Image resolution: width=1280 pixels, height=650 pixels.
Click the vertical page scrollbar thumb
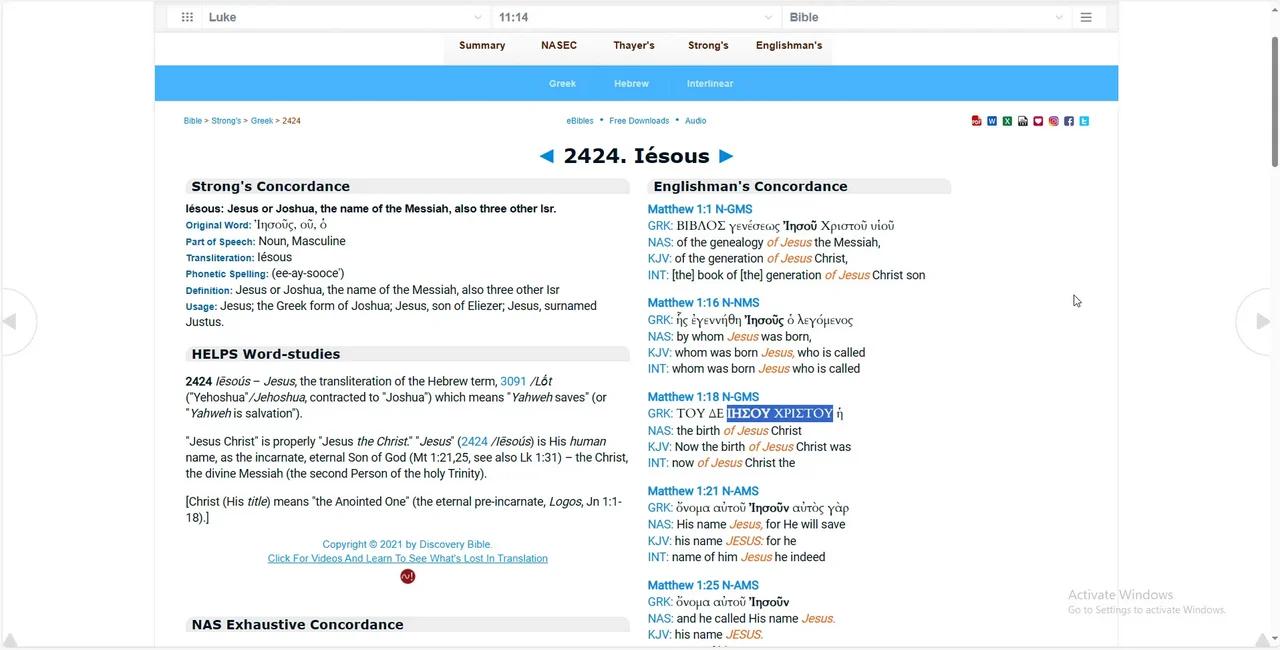click(x=1274, y=100)
